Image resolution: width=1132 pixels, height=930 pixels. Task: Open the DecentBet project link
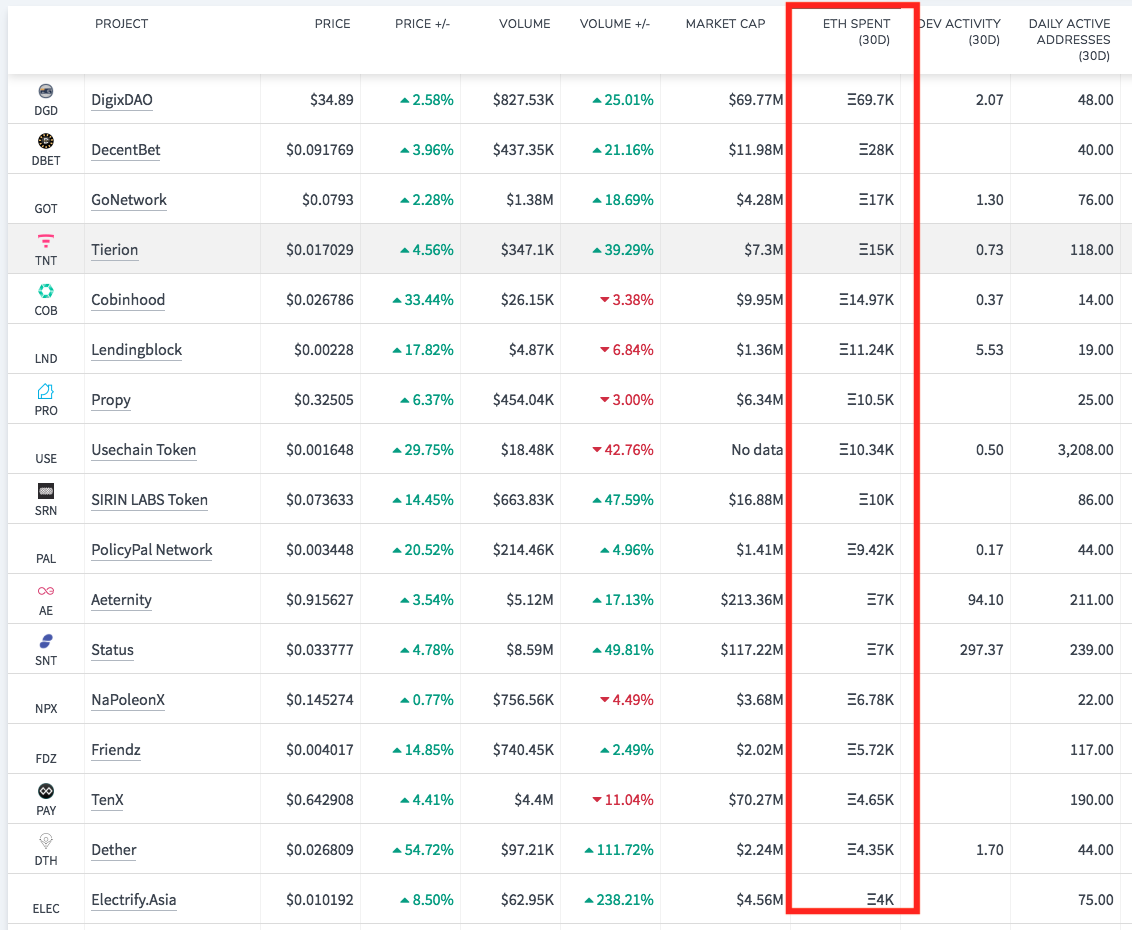click(x=126, y=149)
